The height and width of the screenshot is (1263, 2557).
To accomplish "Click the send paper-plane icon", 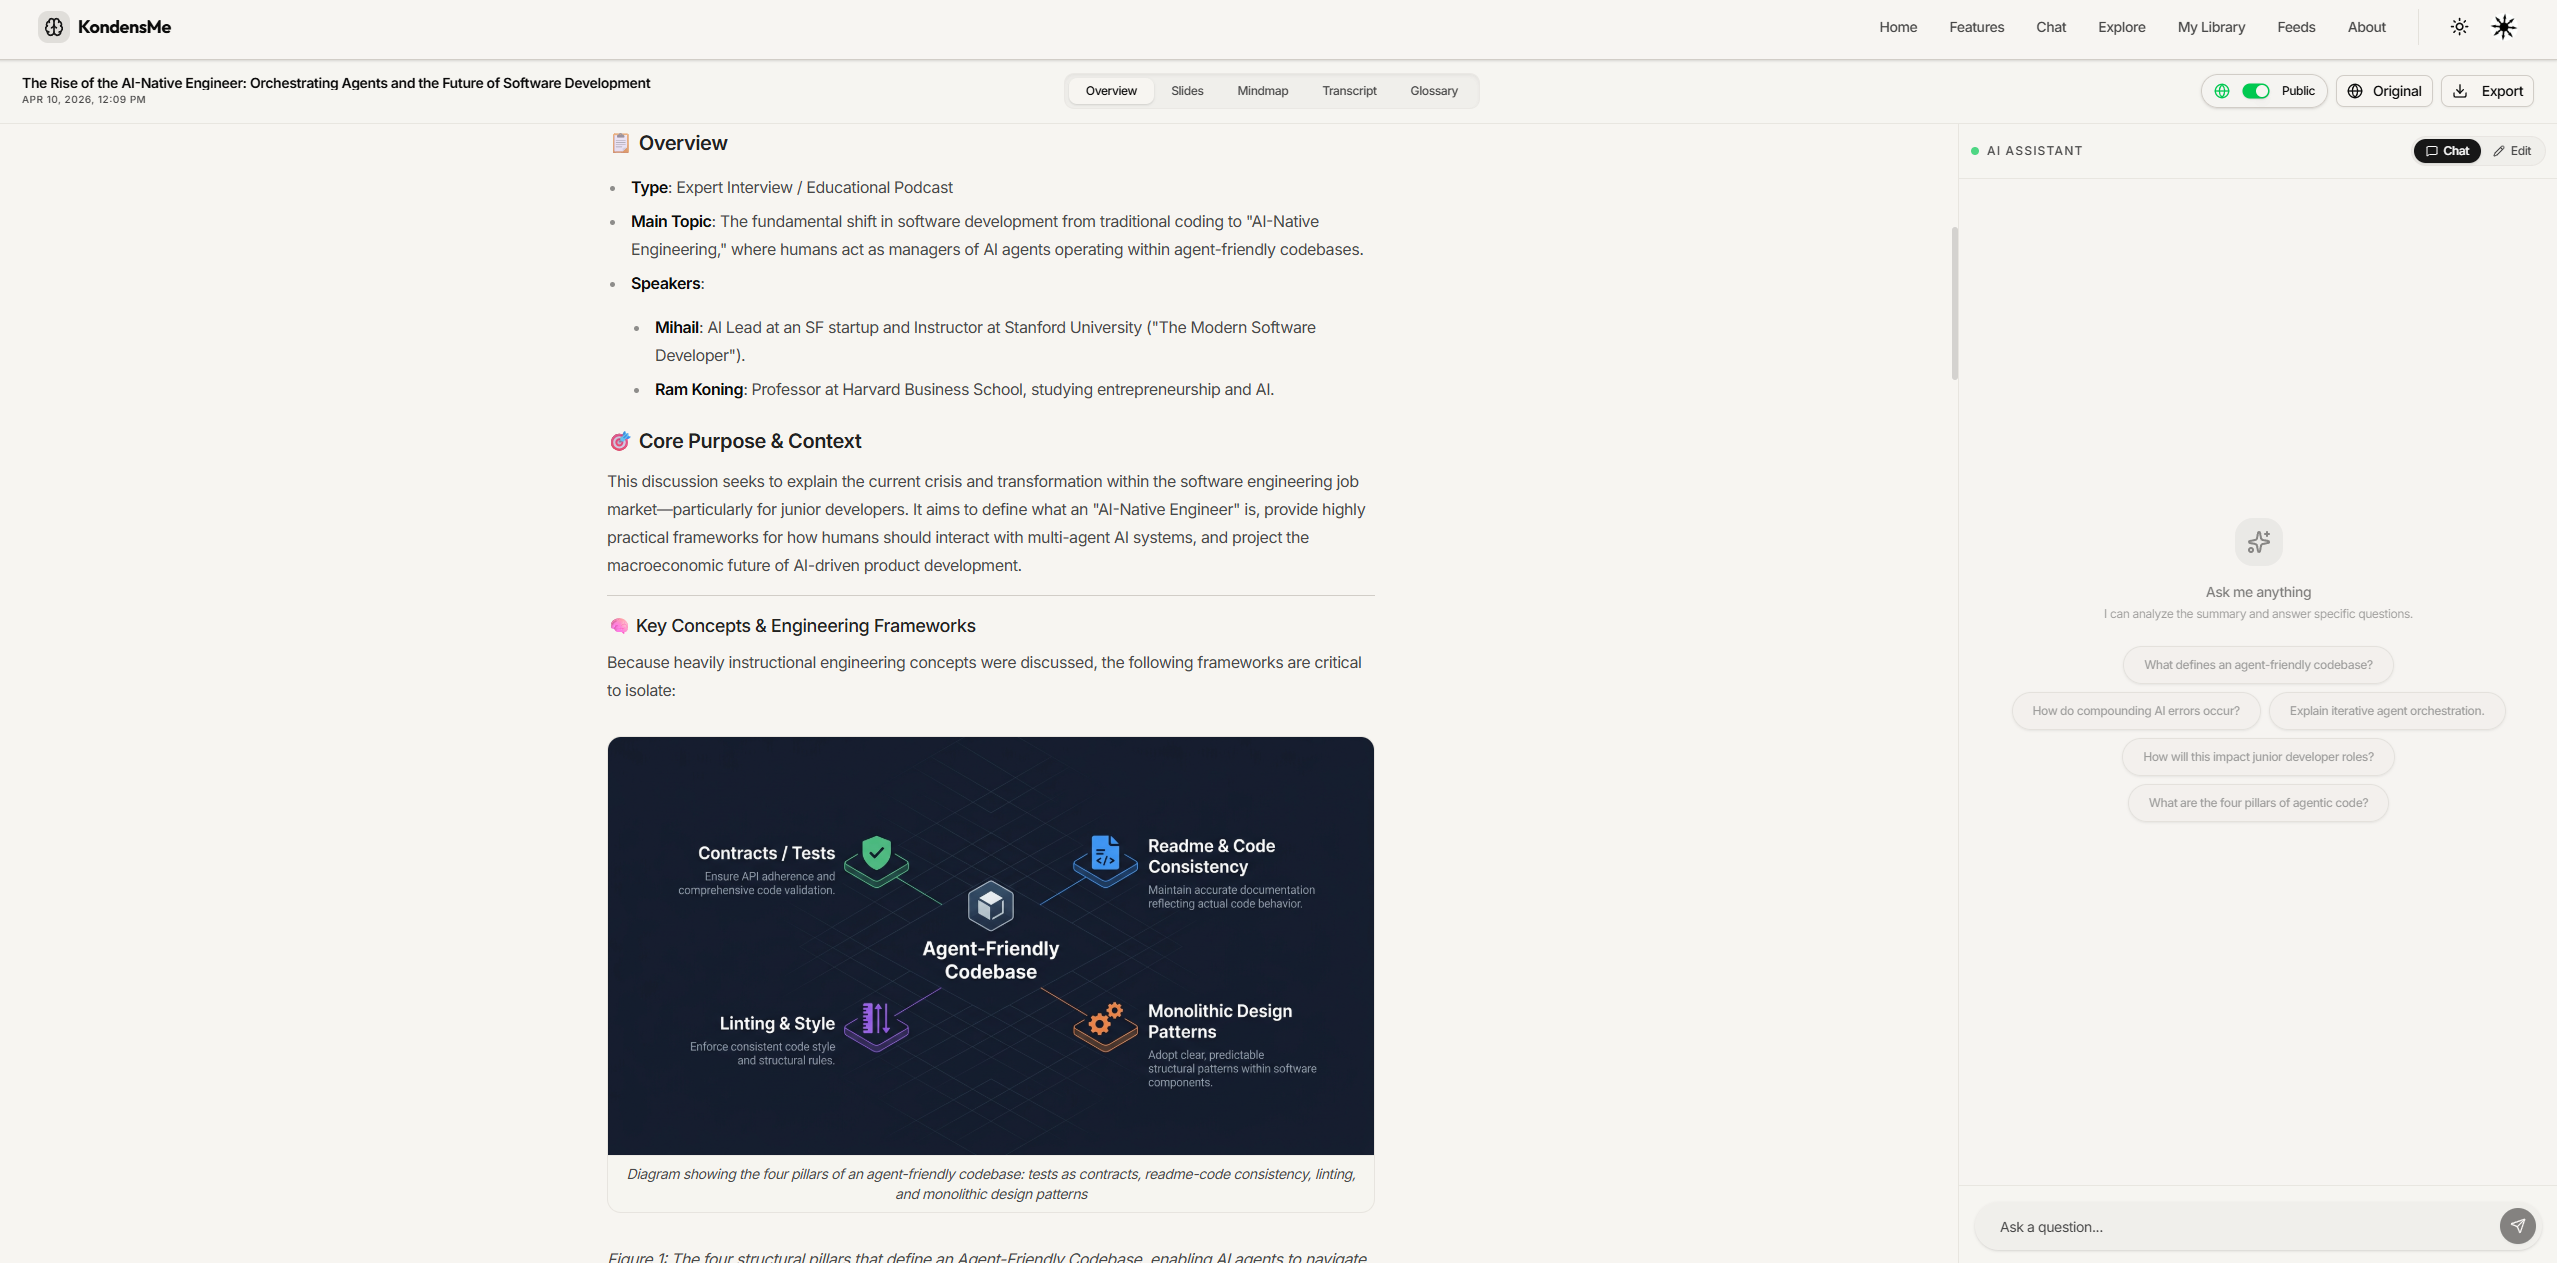I will (2517, 1225).
